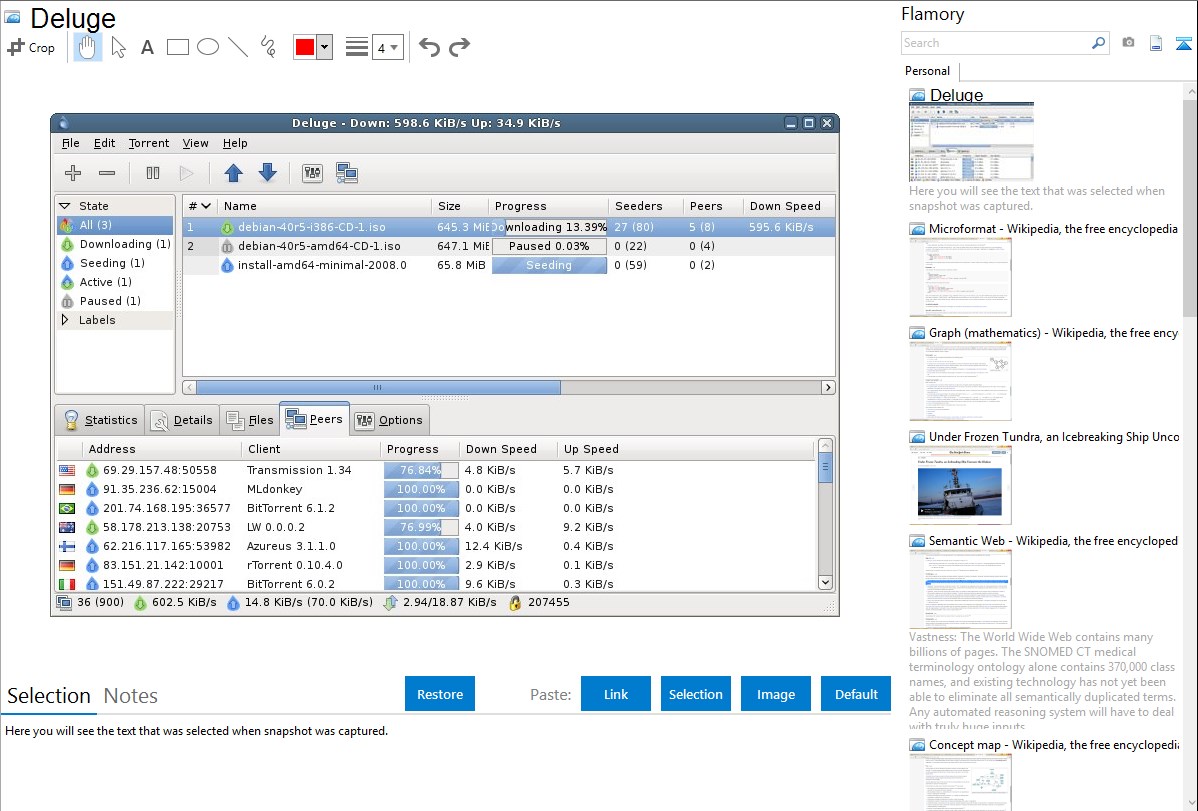Open the Details tab
Screen dimensions: 1198x811
point(182,420)
